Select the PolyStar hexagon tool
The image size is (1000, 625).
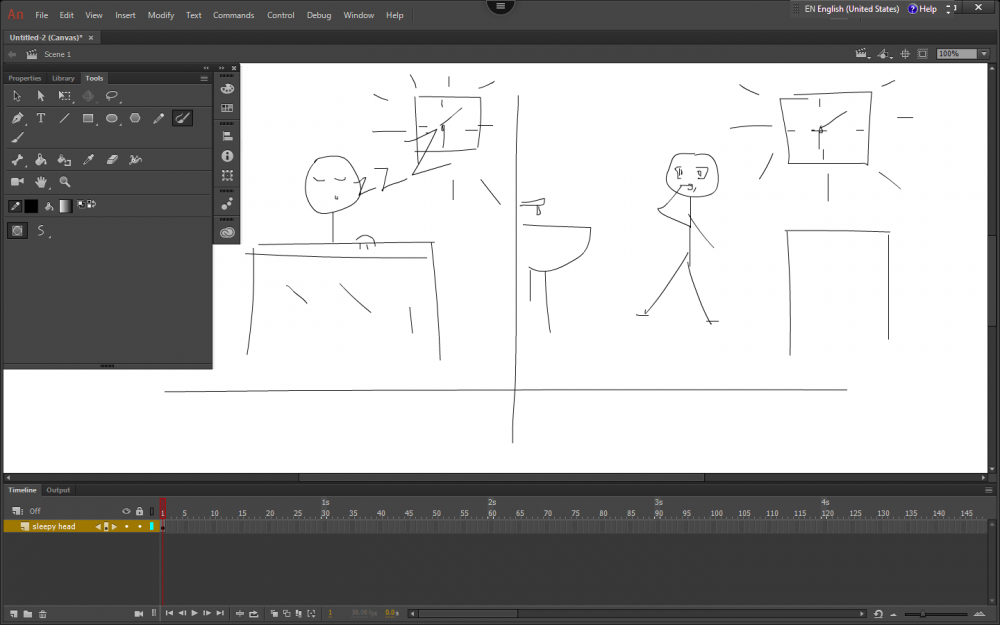[x=135, y=118]
